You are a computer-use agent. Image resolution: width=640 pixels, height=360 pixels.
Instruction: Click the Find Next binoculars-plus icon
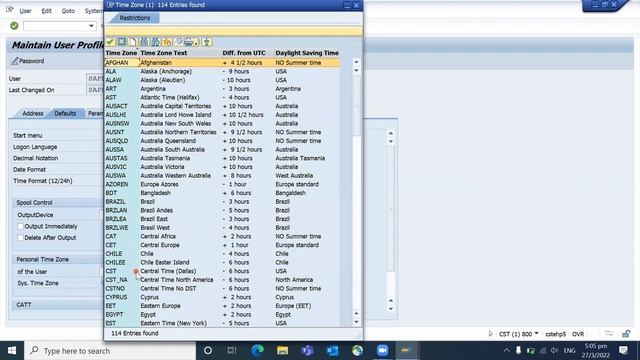[x=156, y=42]
